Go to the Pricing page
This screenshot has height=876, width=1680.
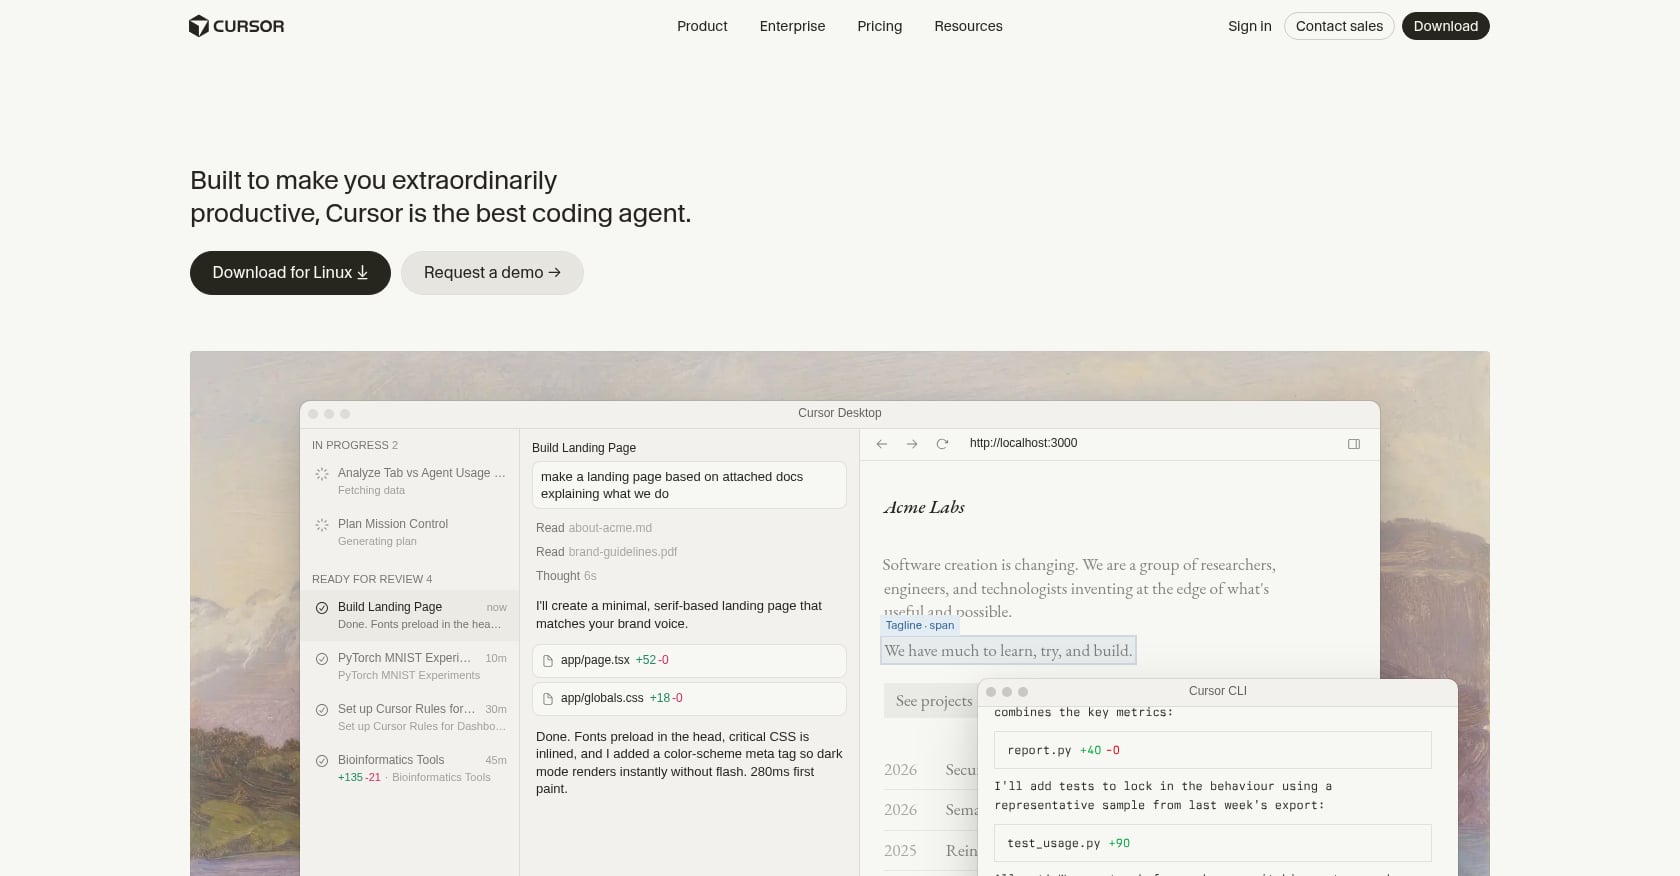(879, 26)
